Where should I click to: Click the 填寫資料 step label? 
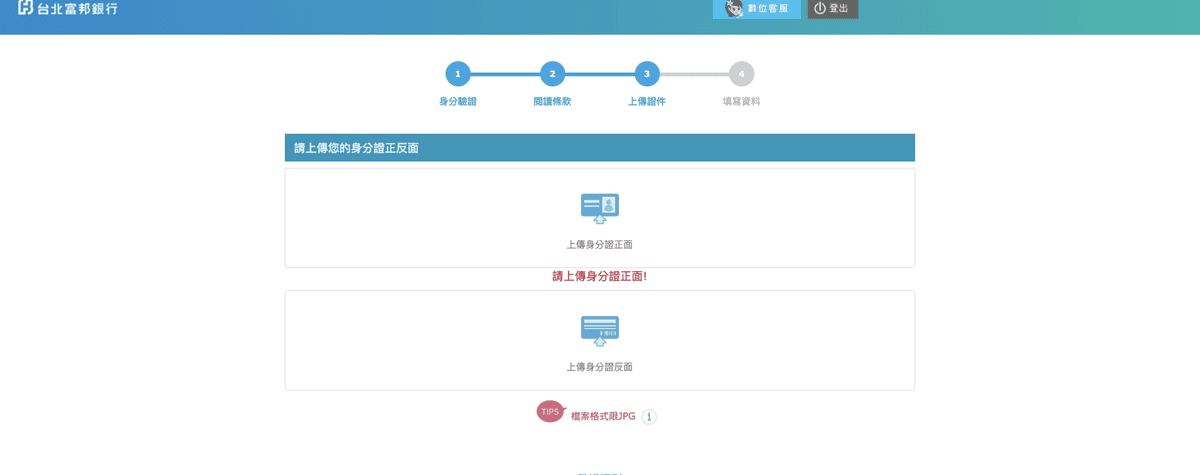pyautogui.click(x=741, y=102)
